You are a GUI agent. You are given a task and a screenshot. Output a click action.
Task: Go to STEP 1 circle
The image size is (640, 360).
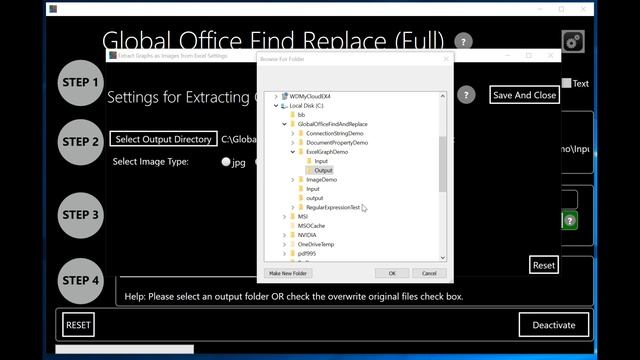pos(80,83)
